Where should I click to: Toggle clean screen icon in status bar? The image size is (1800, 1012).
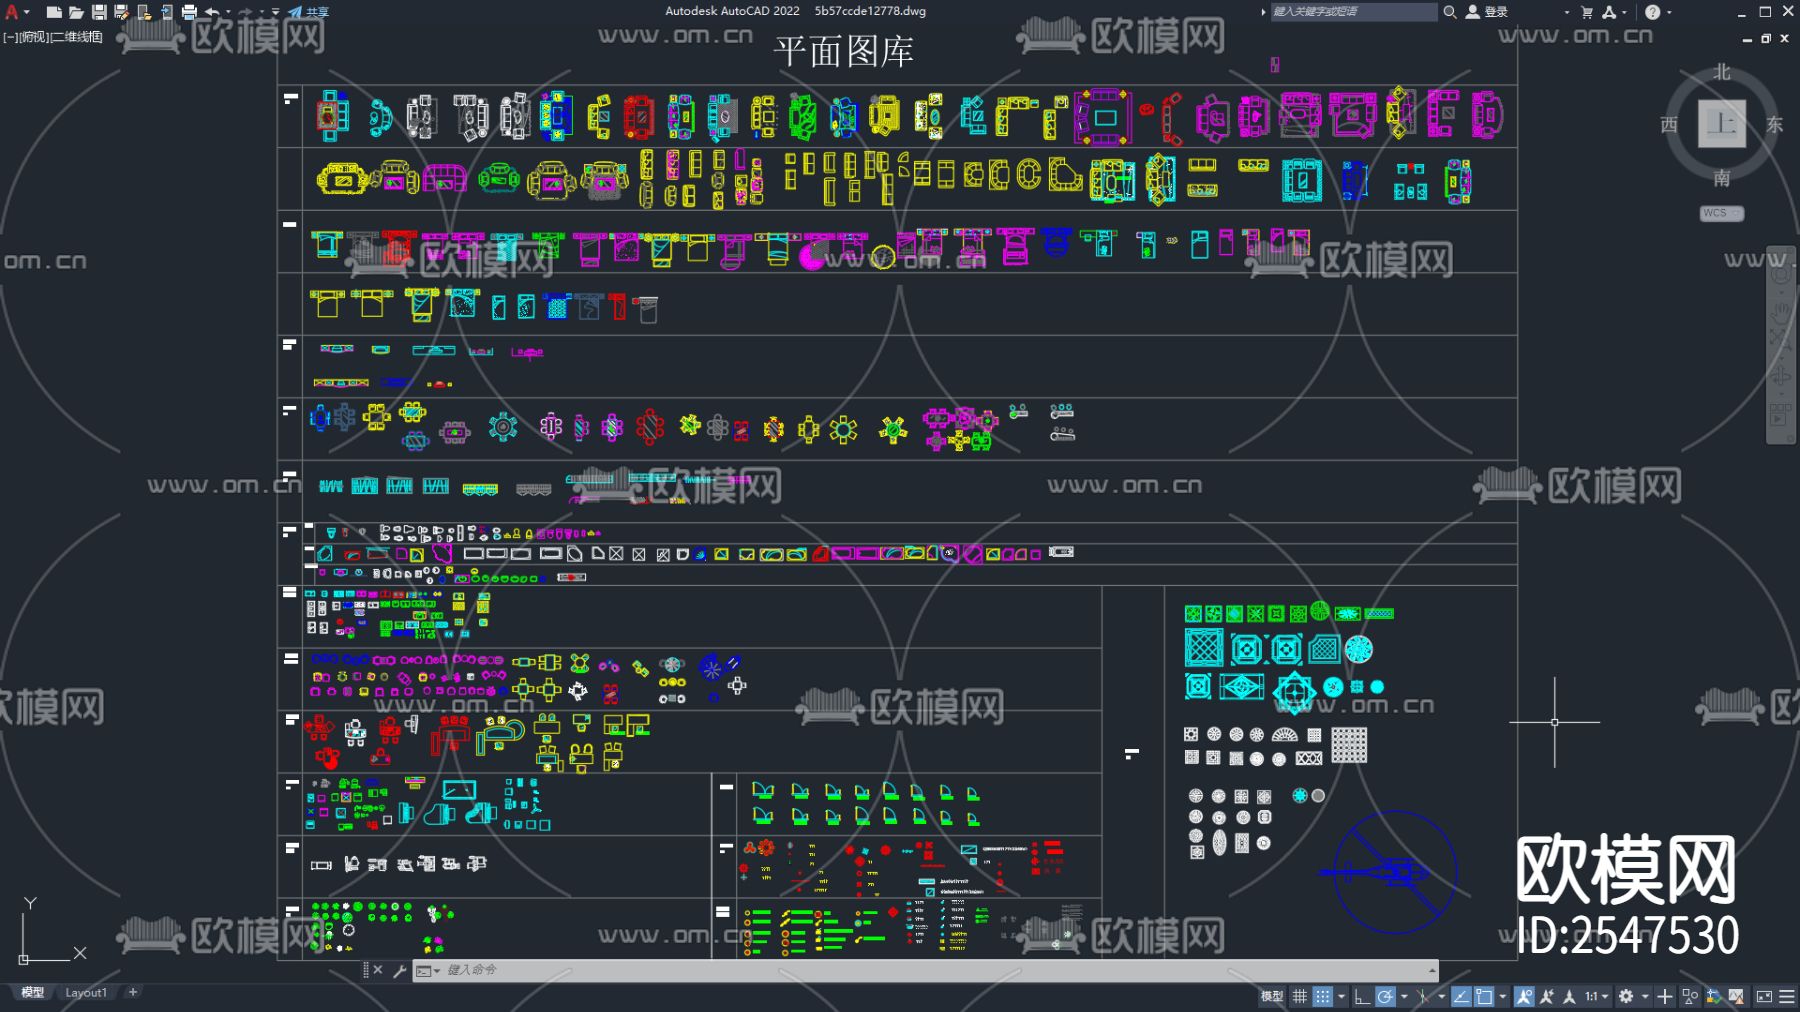tap(1764, 996)
